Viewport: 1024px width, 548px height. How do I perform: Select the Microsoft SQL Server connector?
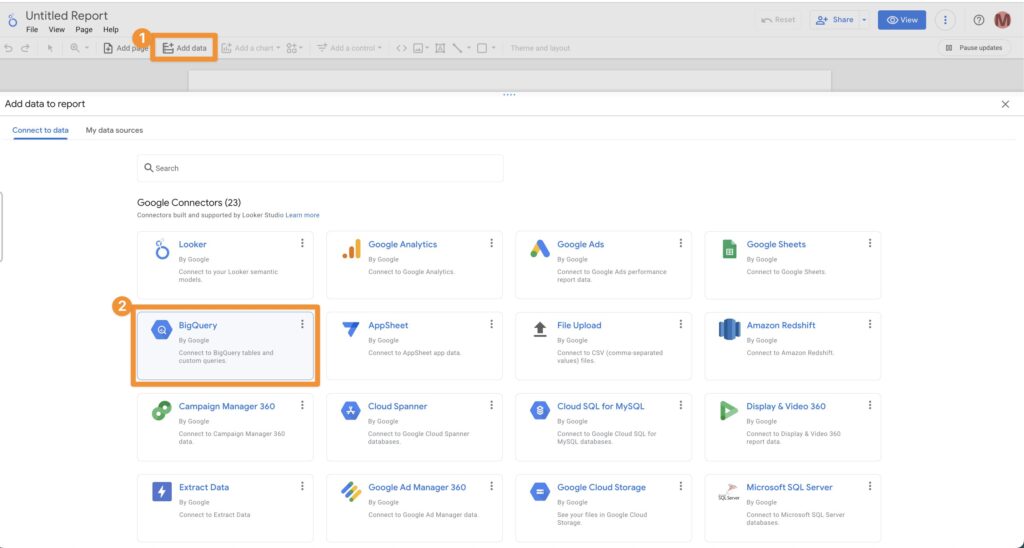point(793,508)
